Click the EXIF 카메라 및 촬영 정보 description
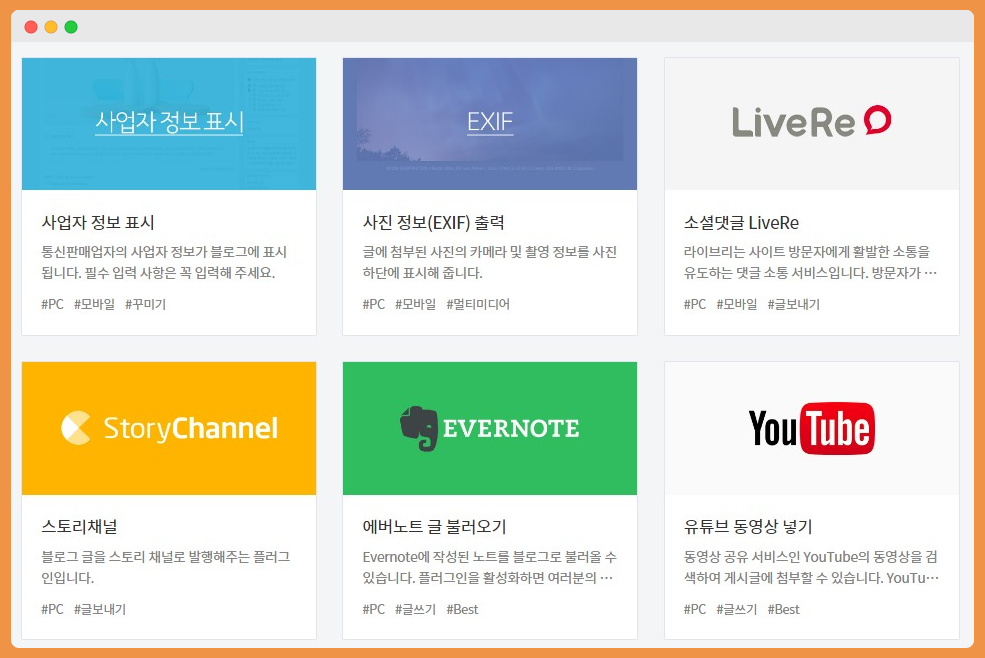The image size is (985, 658). (x=489, y=262)
